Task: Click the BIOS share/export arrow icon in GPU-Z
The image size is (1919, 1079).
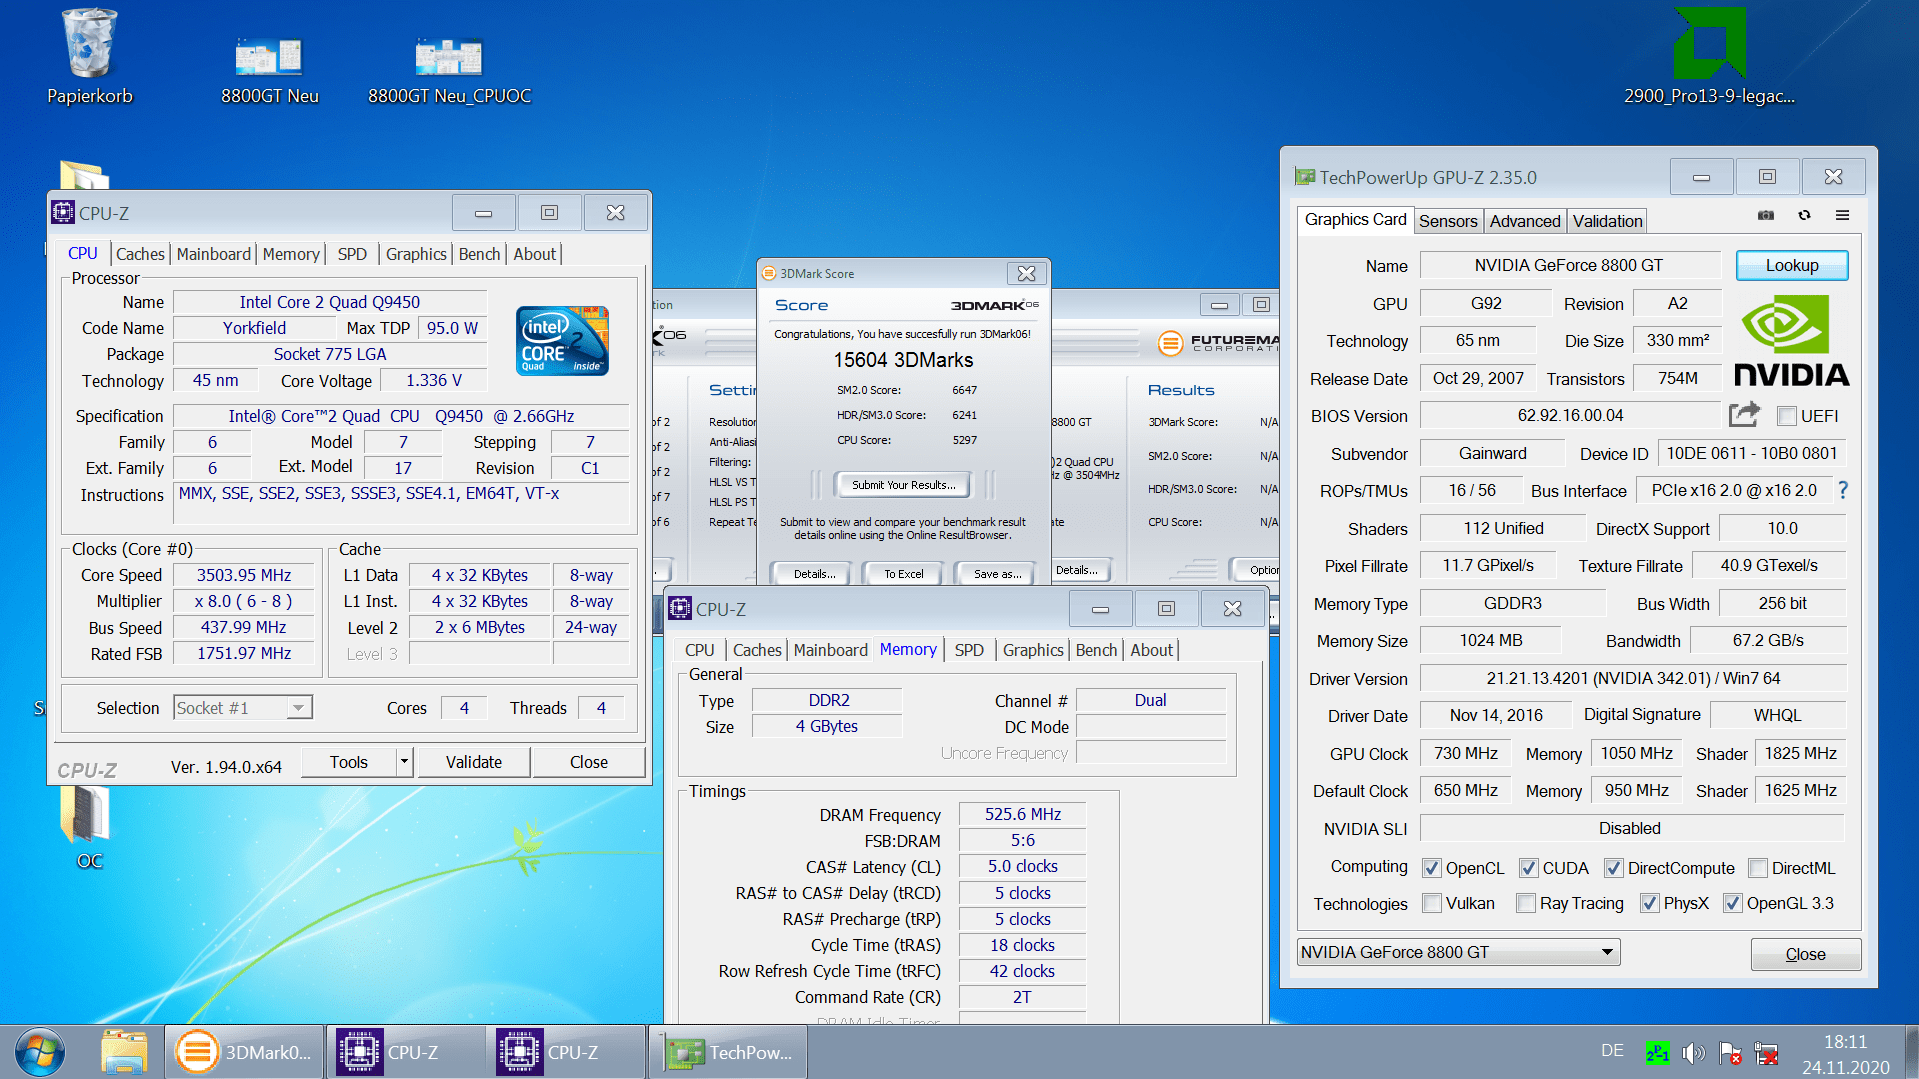Action: coord(1743,414)
